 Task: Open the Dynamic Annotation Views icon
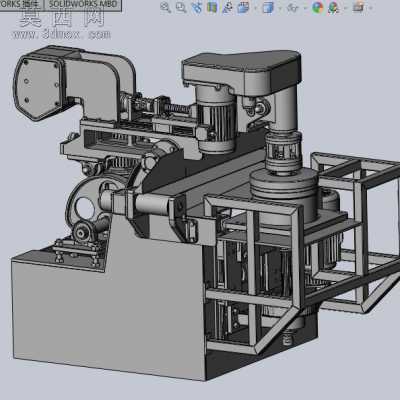[228, 7]
